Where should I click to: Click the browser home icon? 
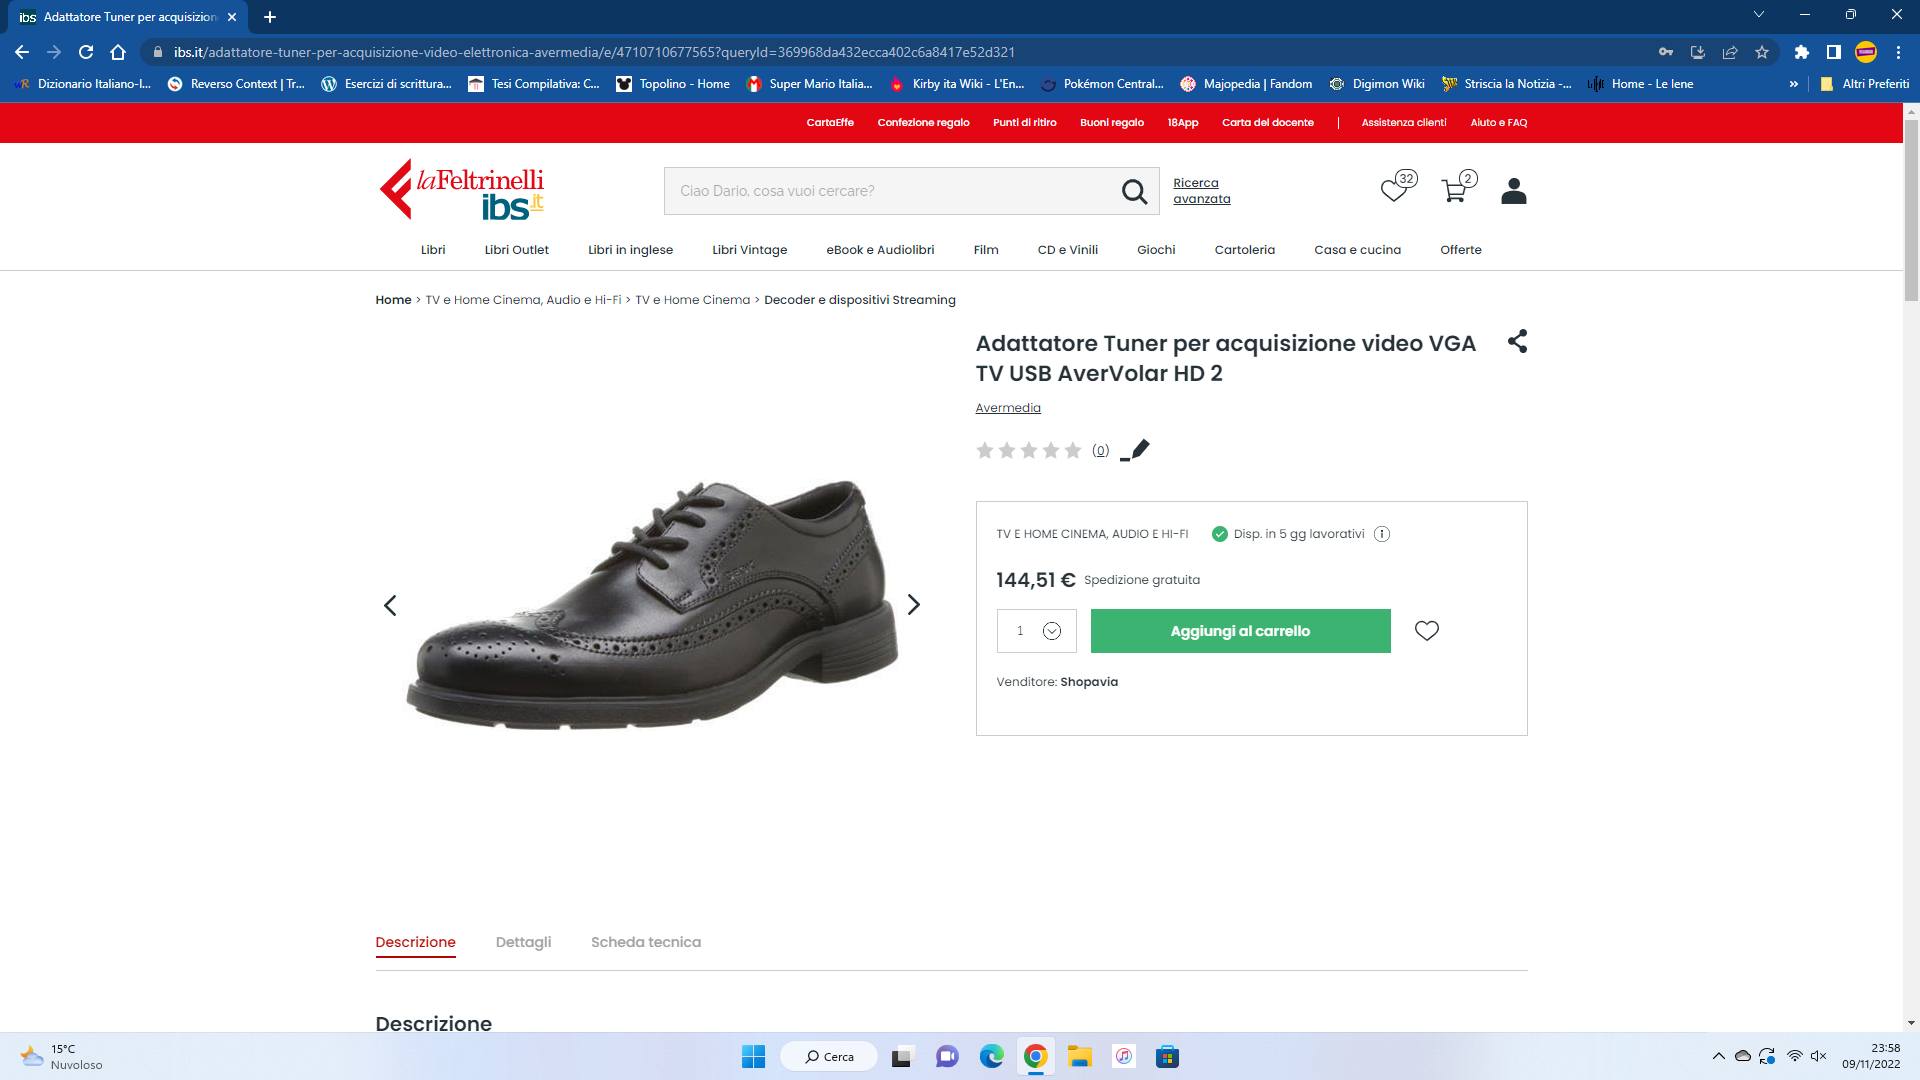(118, 52)
